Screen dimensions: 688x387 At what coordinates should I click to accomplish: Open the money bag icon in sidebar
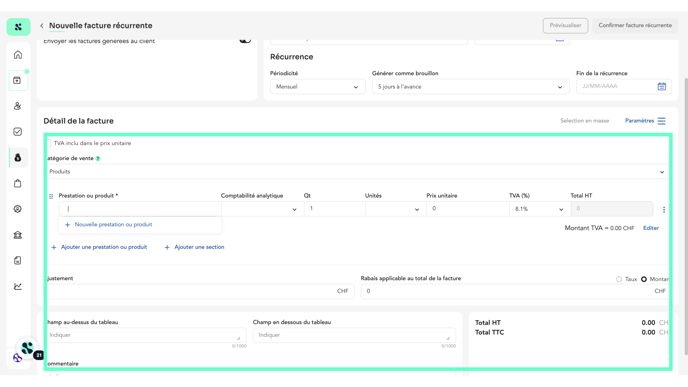pos(18,158)
